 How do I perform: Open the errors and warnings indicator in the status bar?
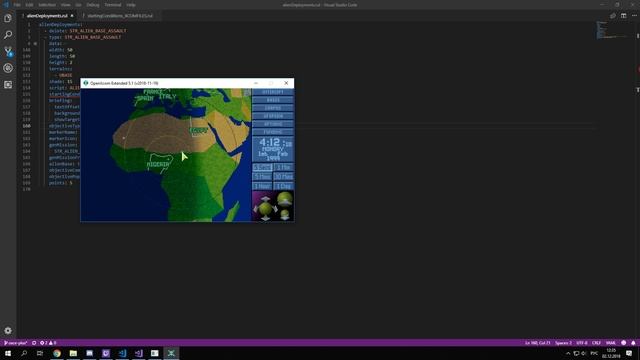pyautogui.click(x=48, y=343)
